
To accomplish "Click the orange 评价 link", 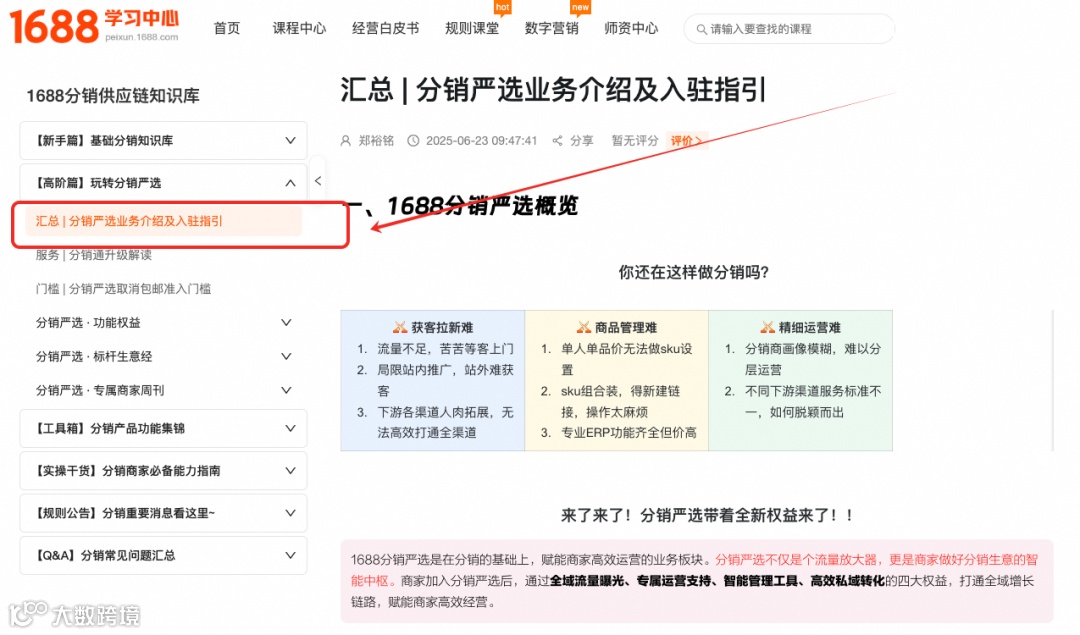I will (x=687, y=140).
